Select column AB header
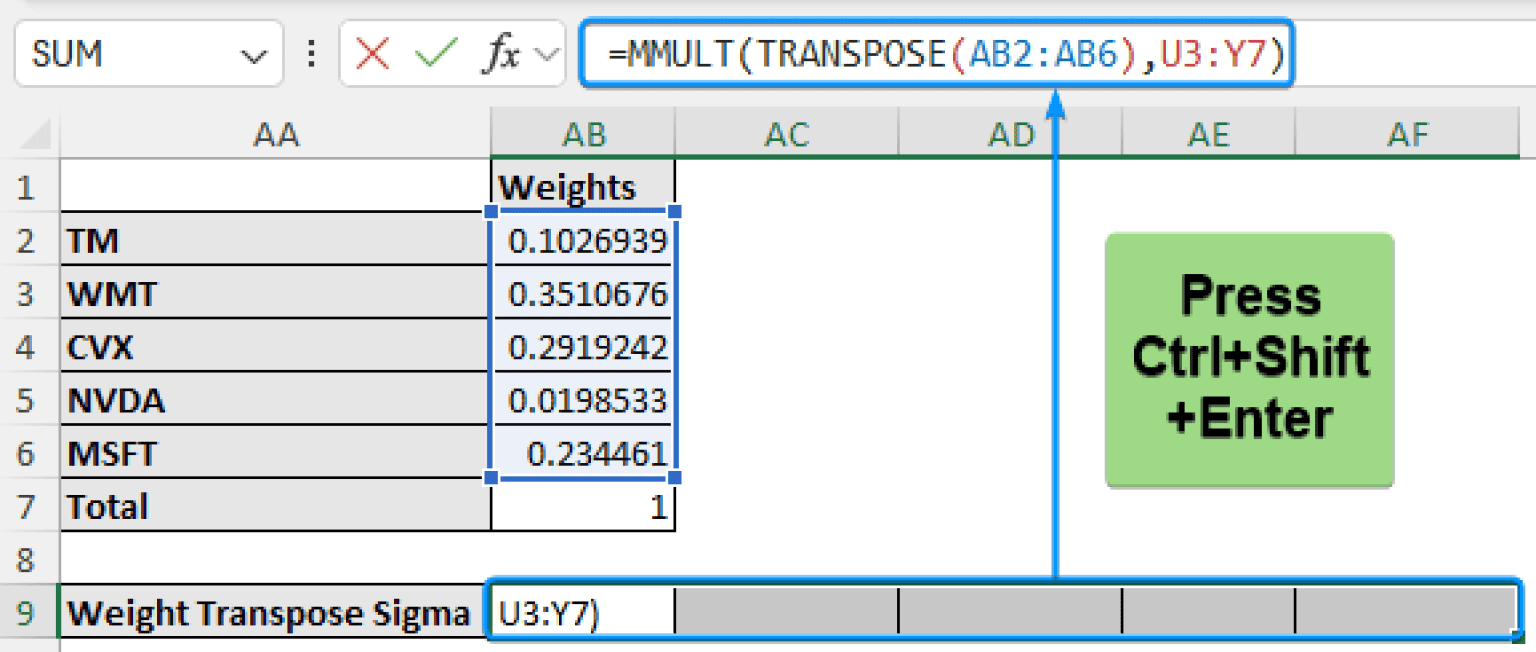This screenshot has height=652, width=1536. coord(583,134)
